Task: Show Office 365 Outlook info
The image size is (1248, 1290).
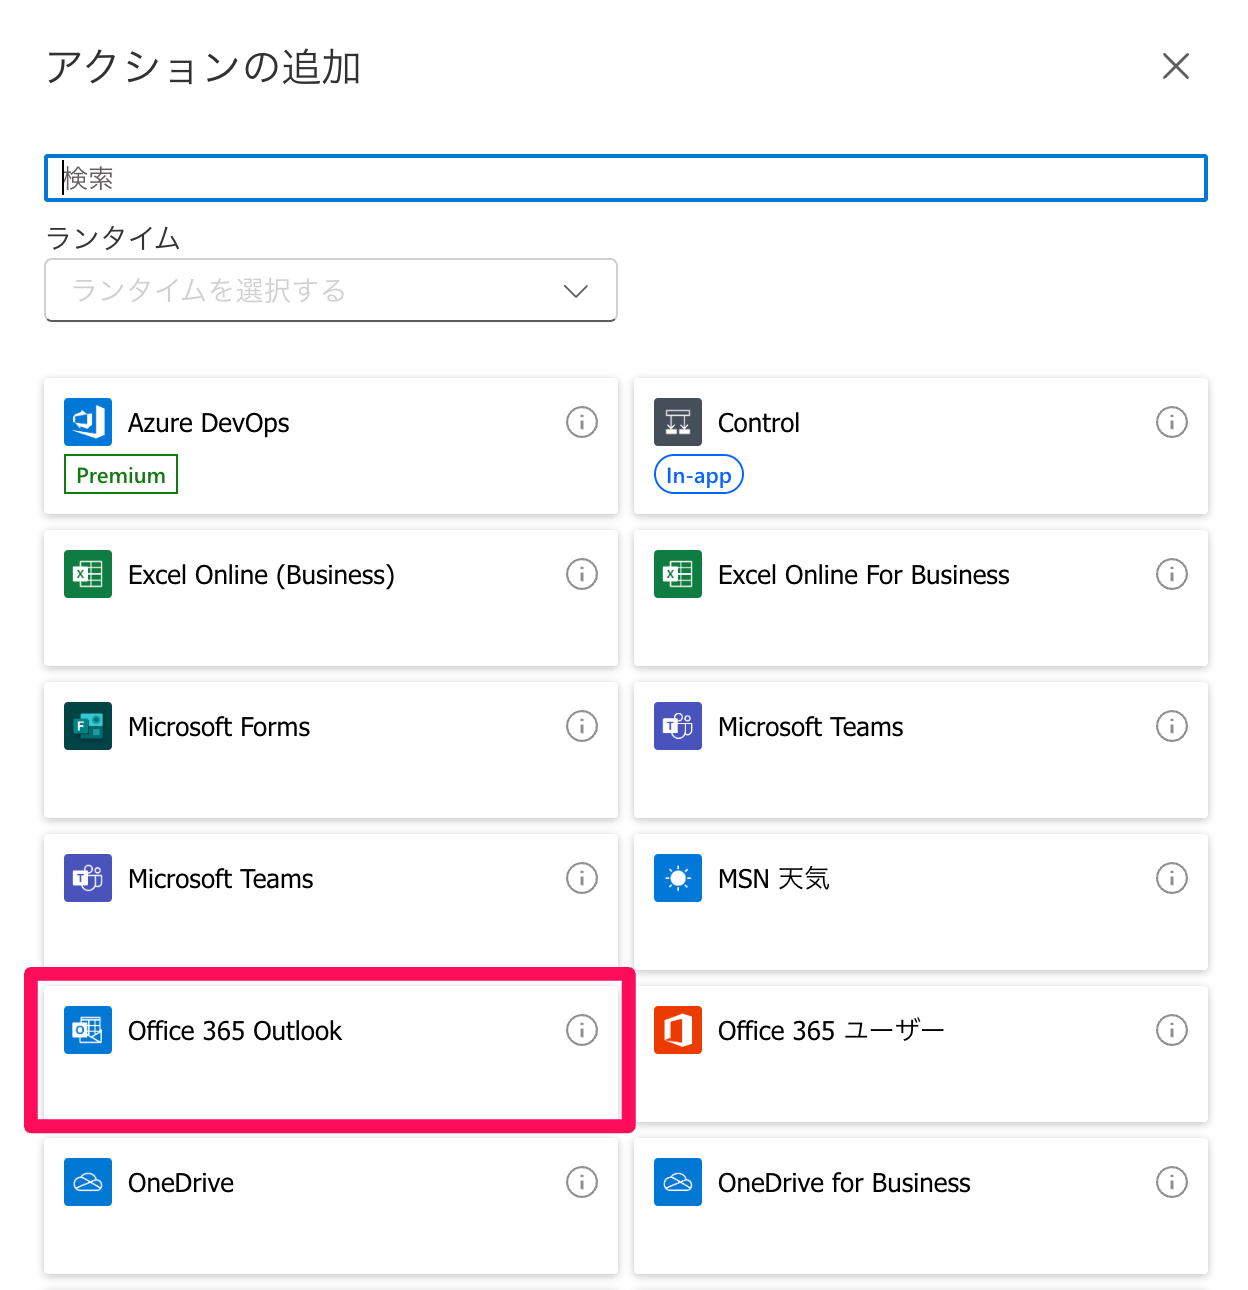Action: coord(582,1030)
